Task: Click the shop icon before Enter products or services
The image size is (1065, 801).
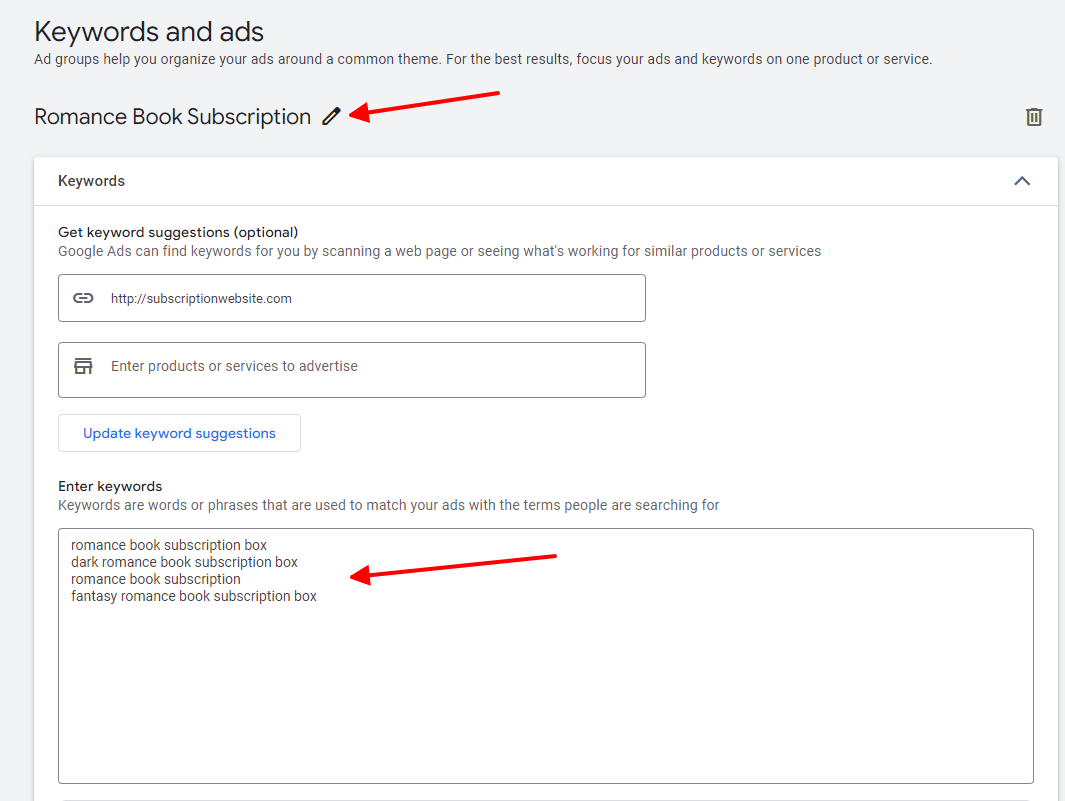Action: (x=83, y=365)
